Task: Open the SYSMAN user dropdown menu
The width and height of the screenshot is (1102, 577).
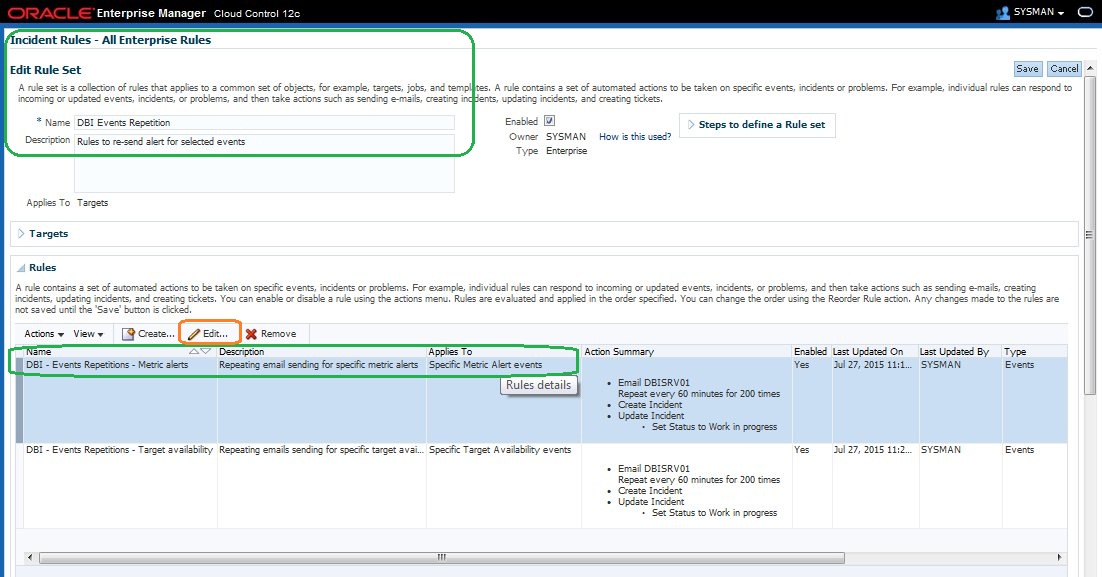Action: coord(1039,12)
